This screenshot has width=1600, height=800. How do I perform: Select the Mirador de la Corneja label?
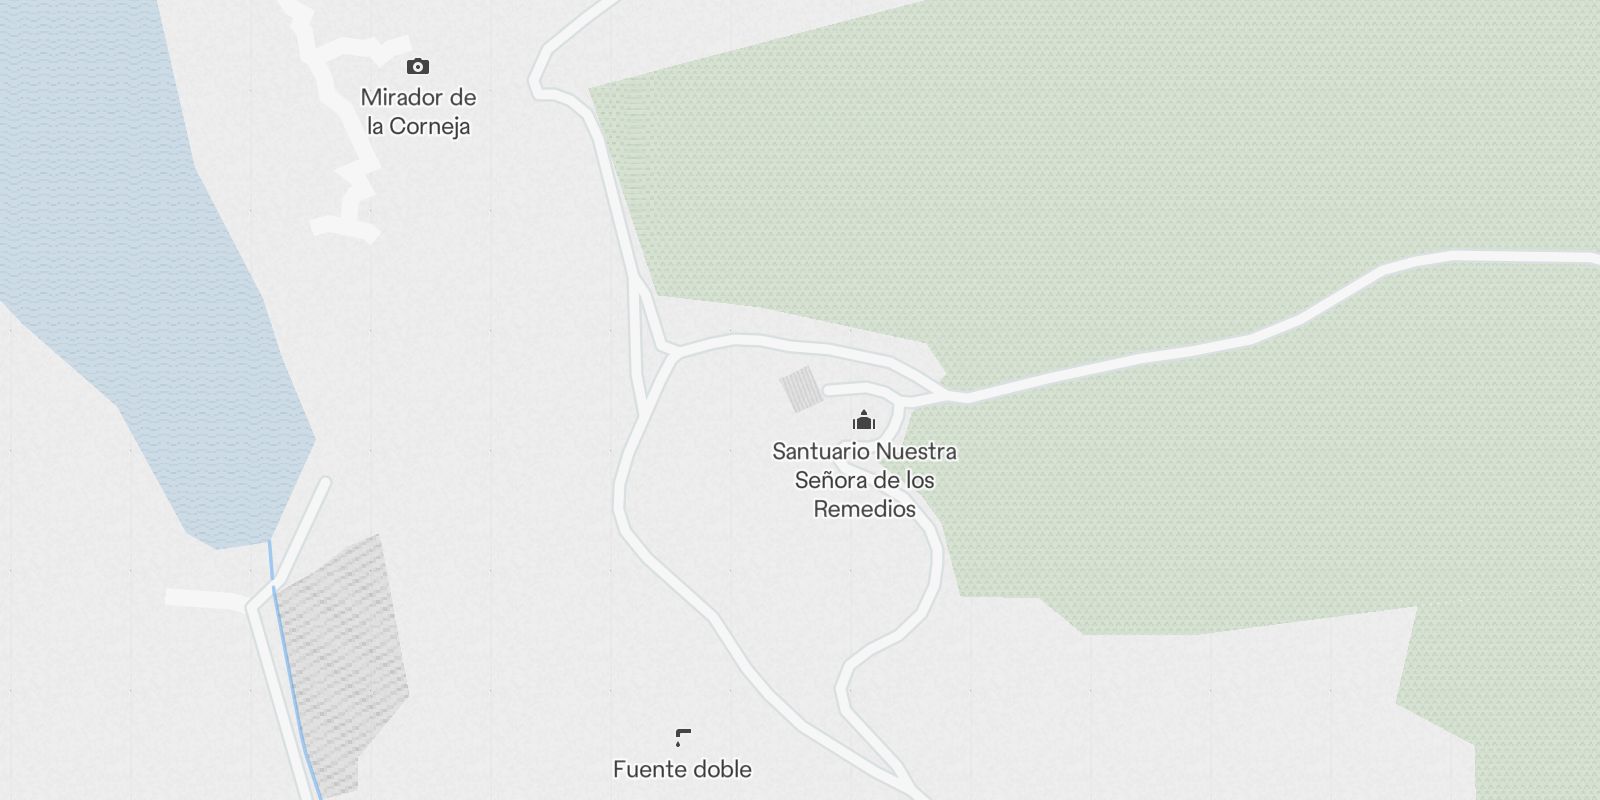[418, 111]
